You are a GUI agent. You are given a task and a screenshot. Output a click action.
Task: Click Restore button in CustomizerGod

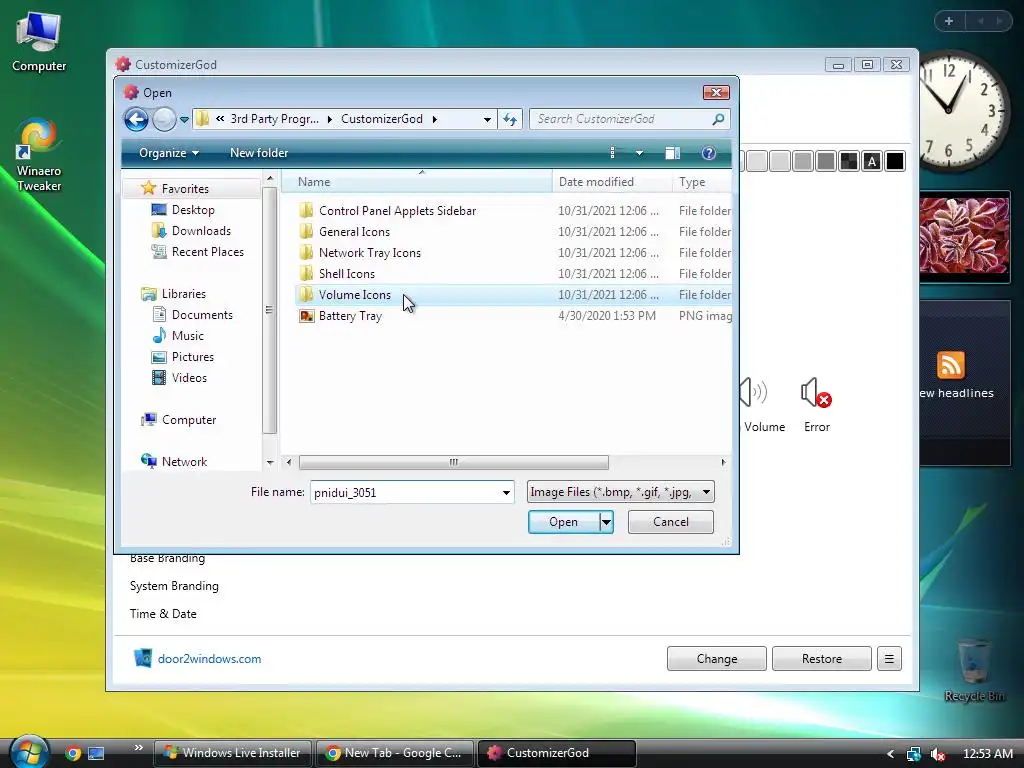pyautogui.click(x=822, y=659)
